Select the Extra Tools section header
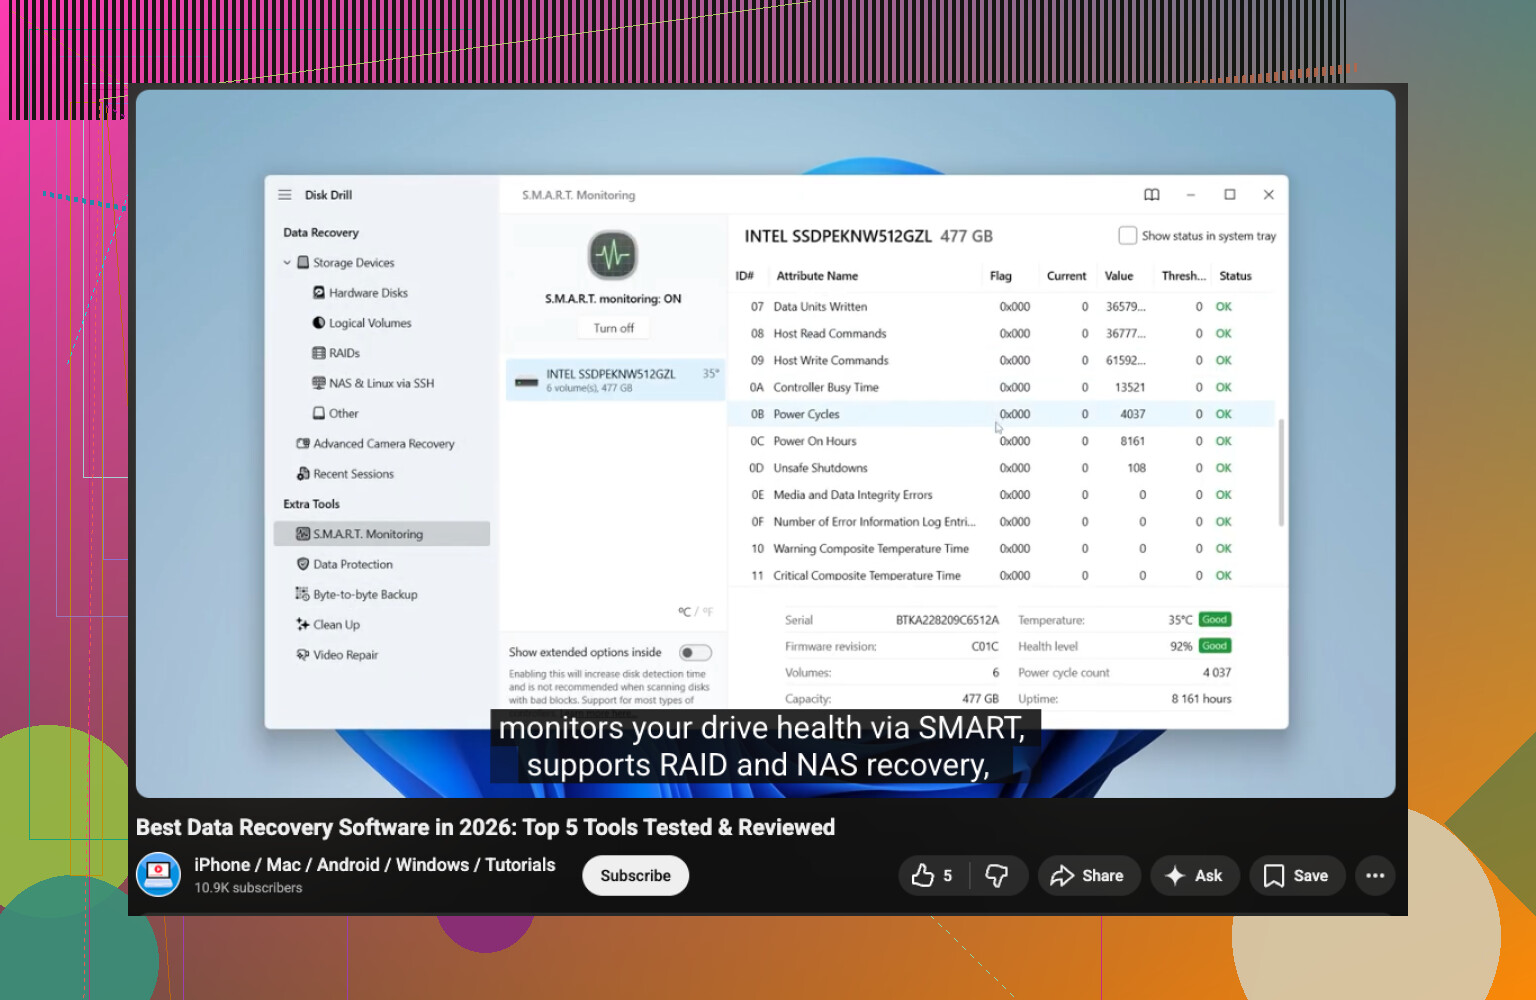The width and height of the screenshot is (1536, 1000). tap(311, 504)
